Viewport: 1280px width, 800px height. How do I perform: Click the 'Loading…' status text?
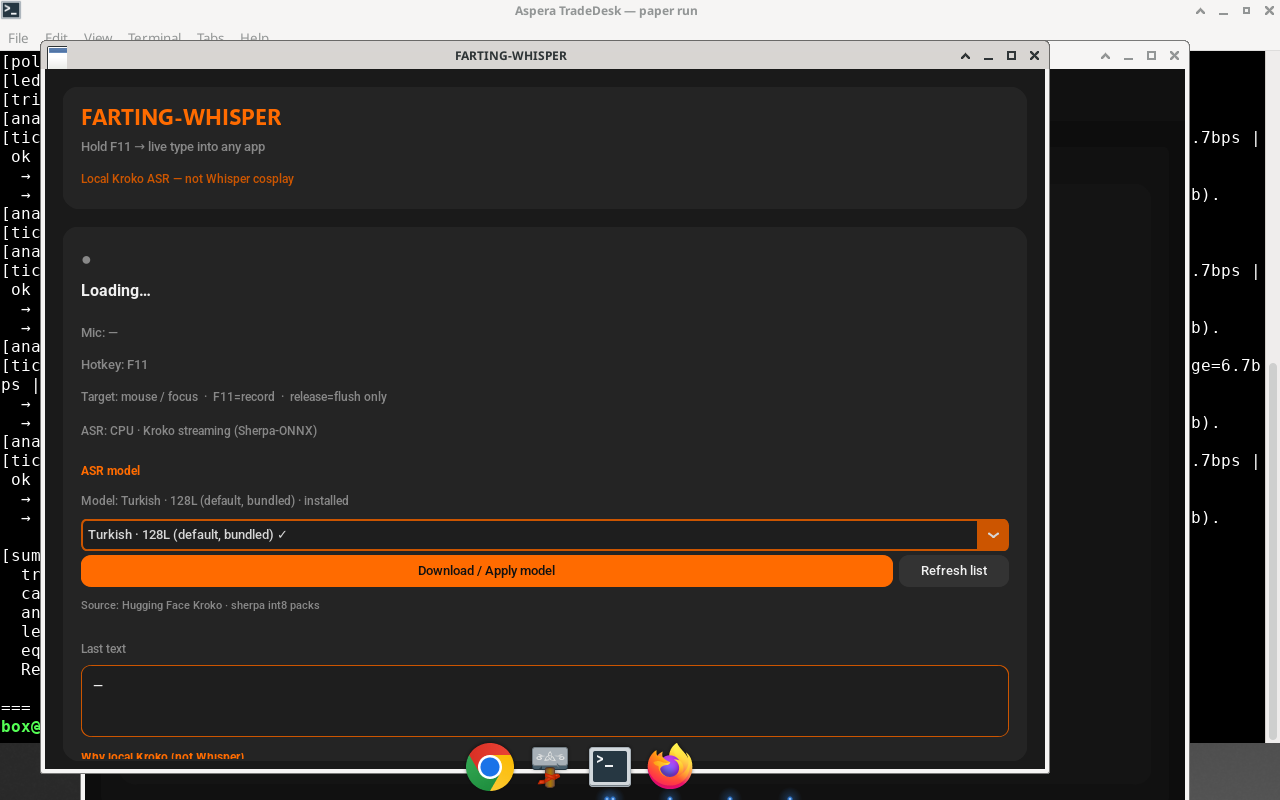(116, 291)
